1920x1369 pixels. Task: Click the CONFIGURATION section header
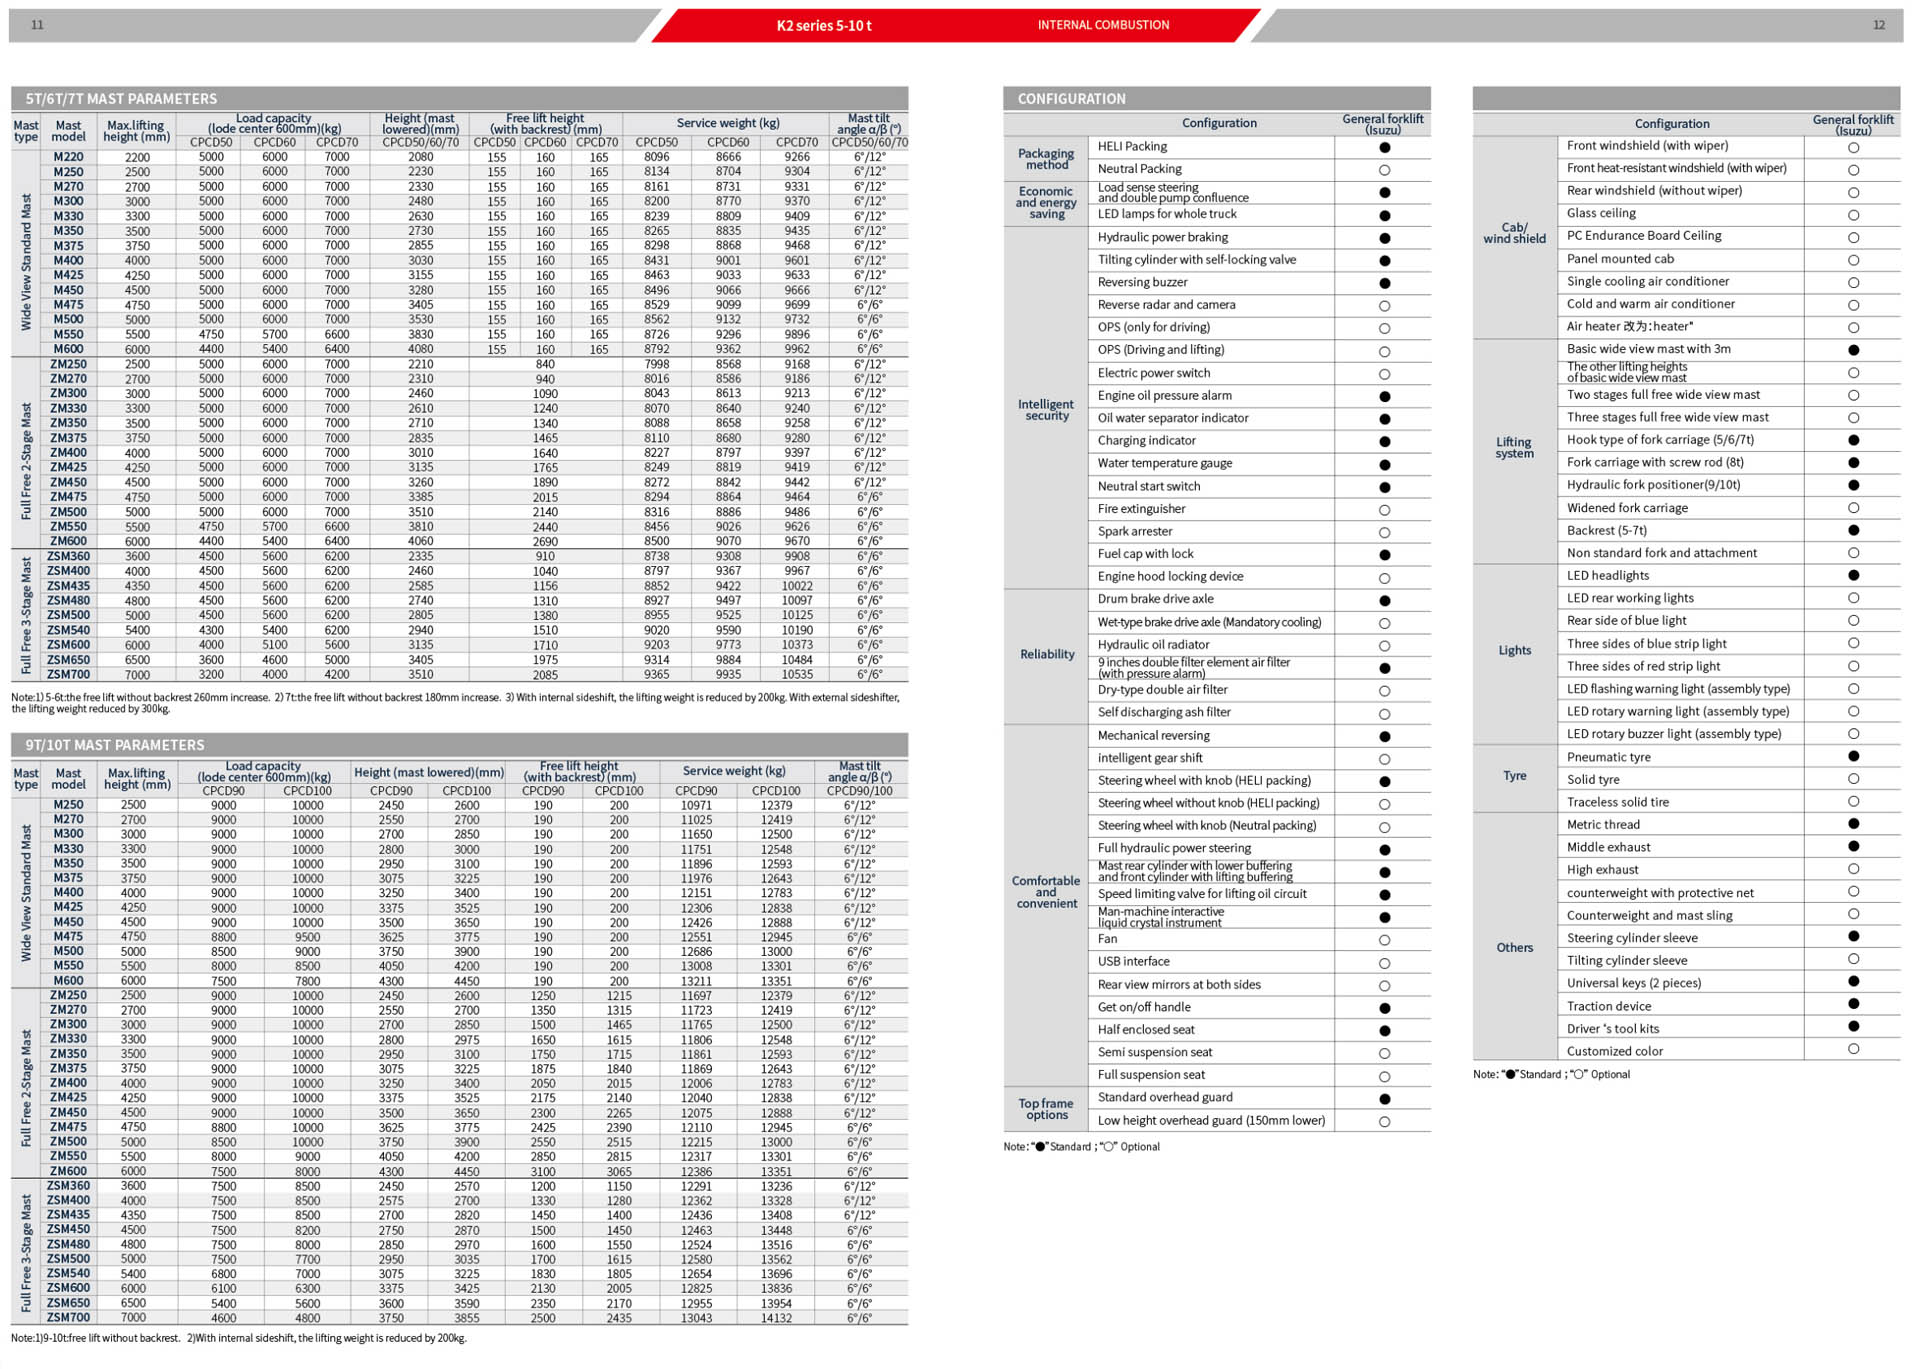tap(1071, 99)
